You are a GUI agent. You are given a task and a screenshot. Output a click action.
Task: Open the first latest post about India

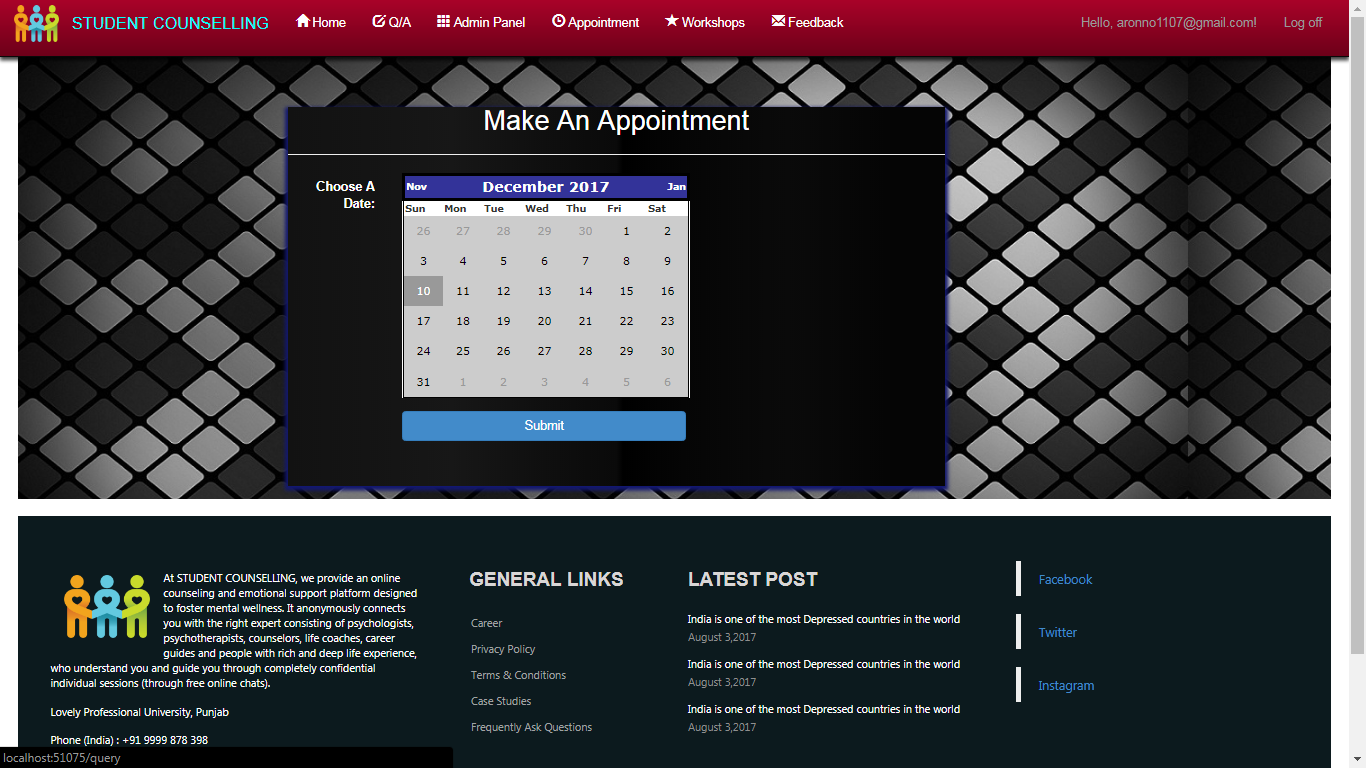[x=824, y=619]
